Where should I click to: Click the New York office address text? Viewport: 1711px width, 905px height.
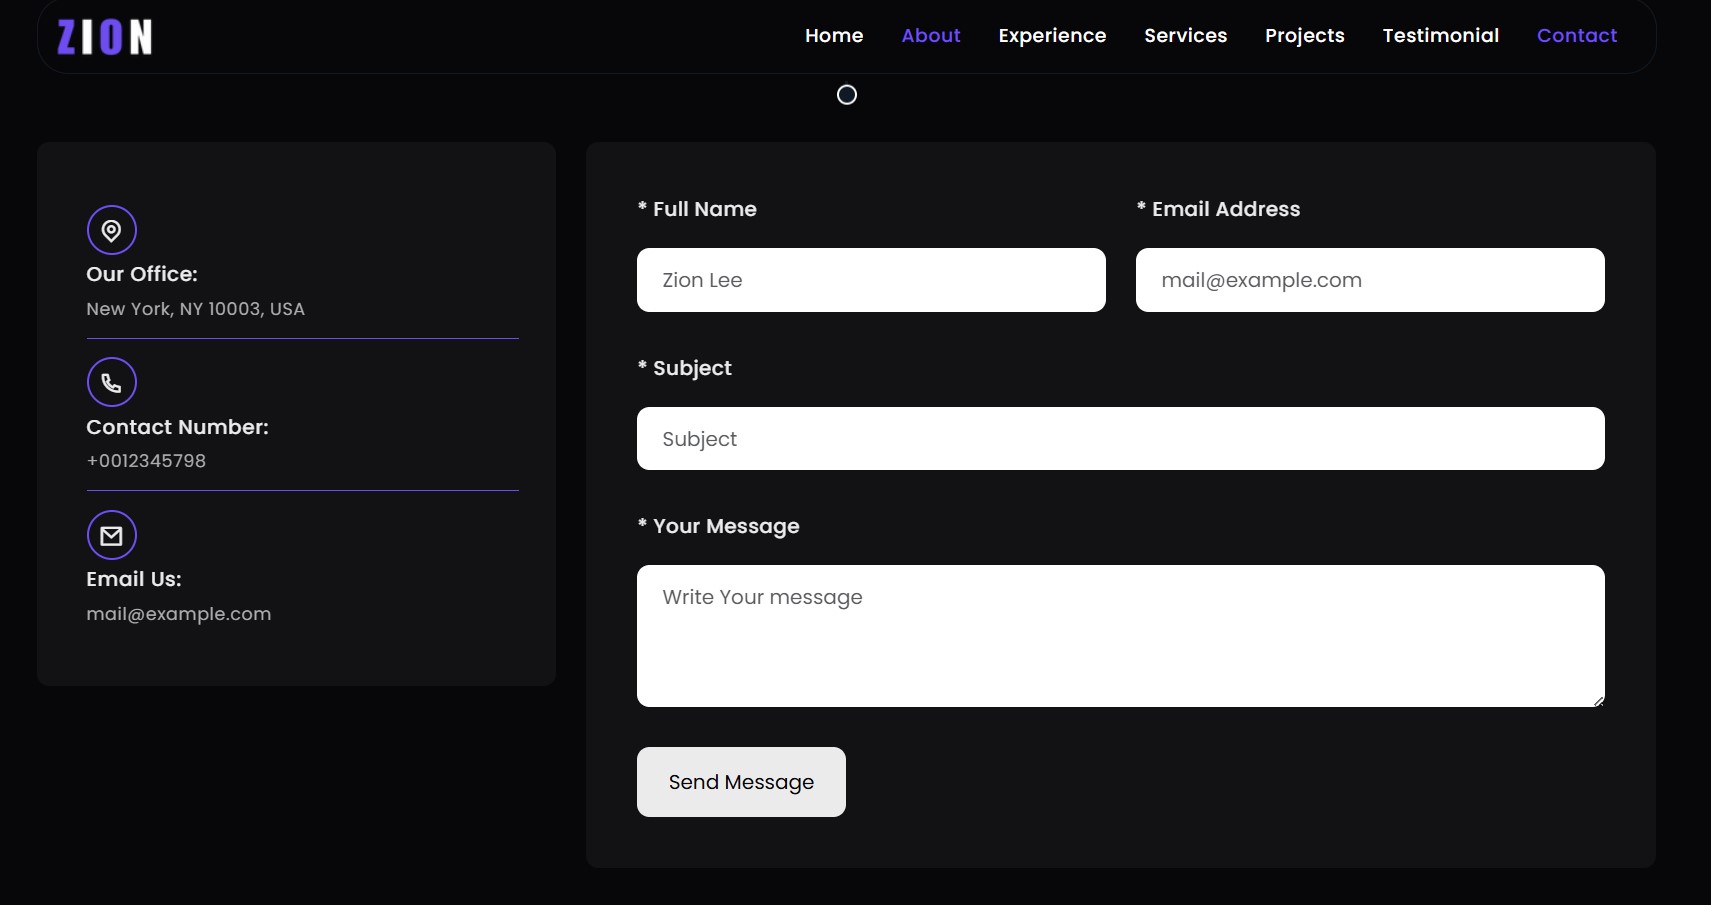click(x=195, y=309)
